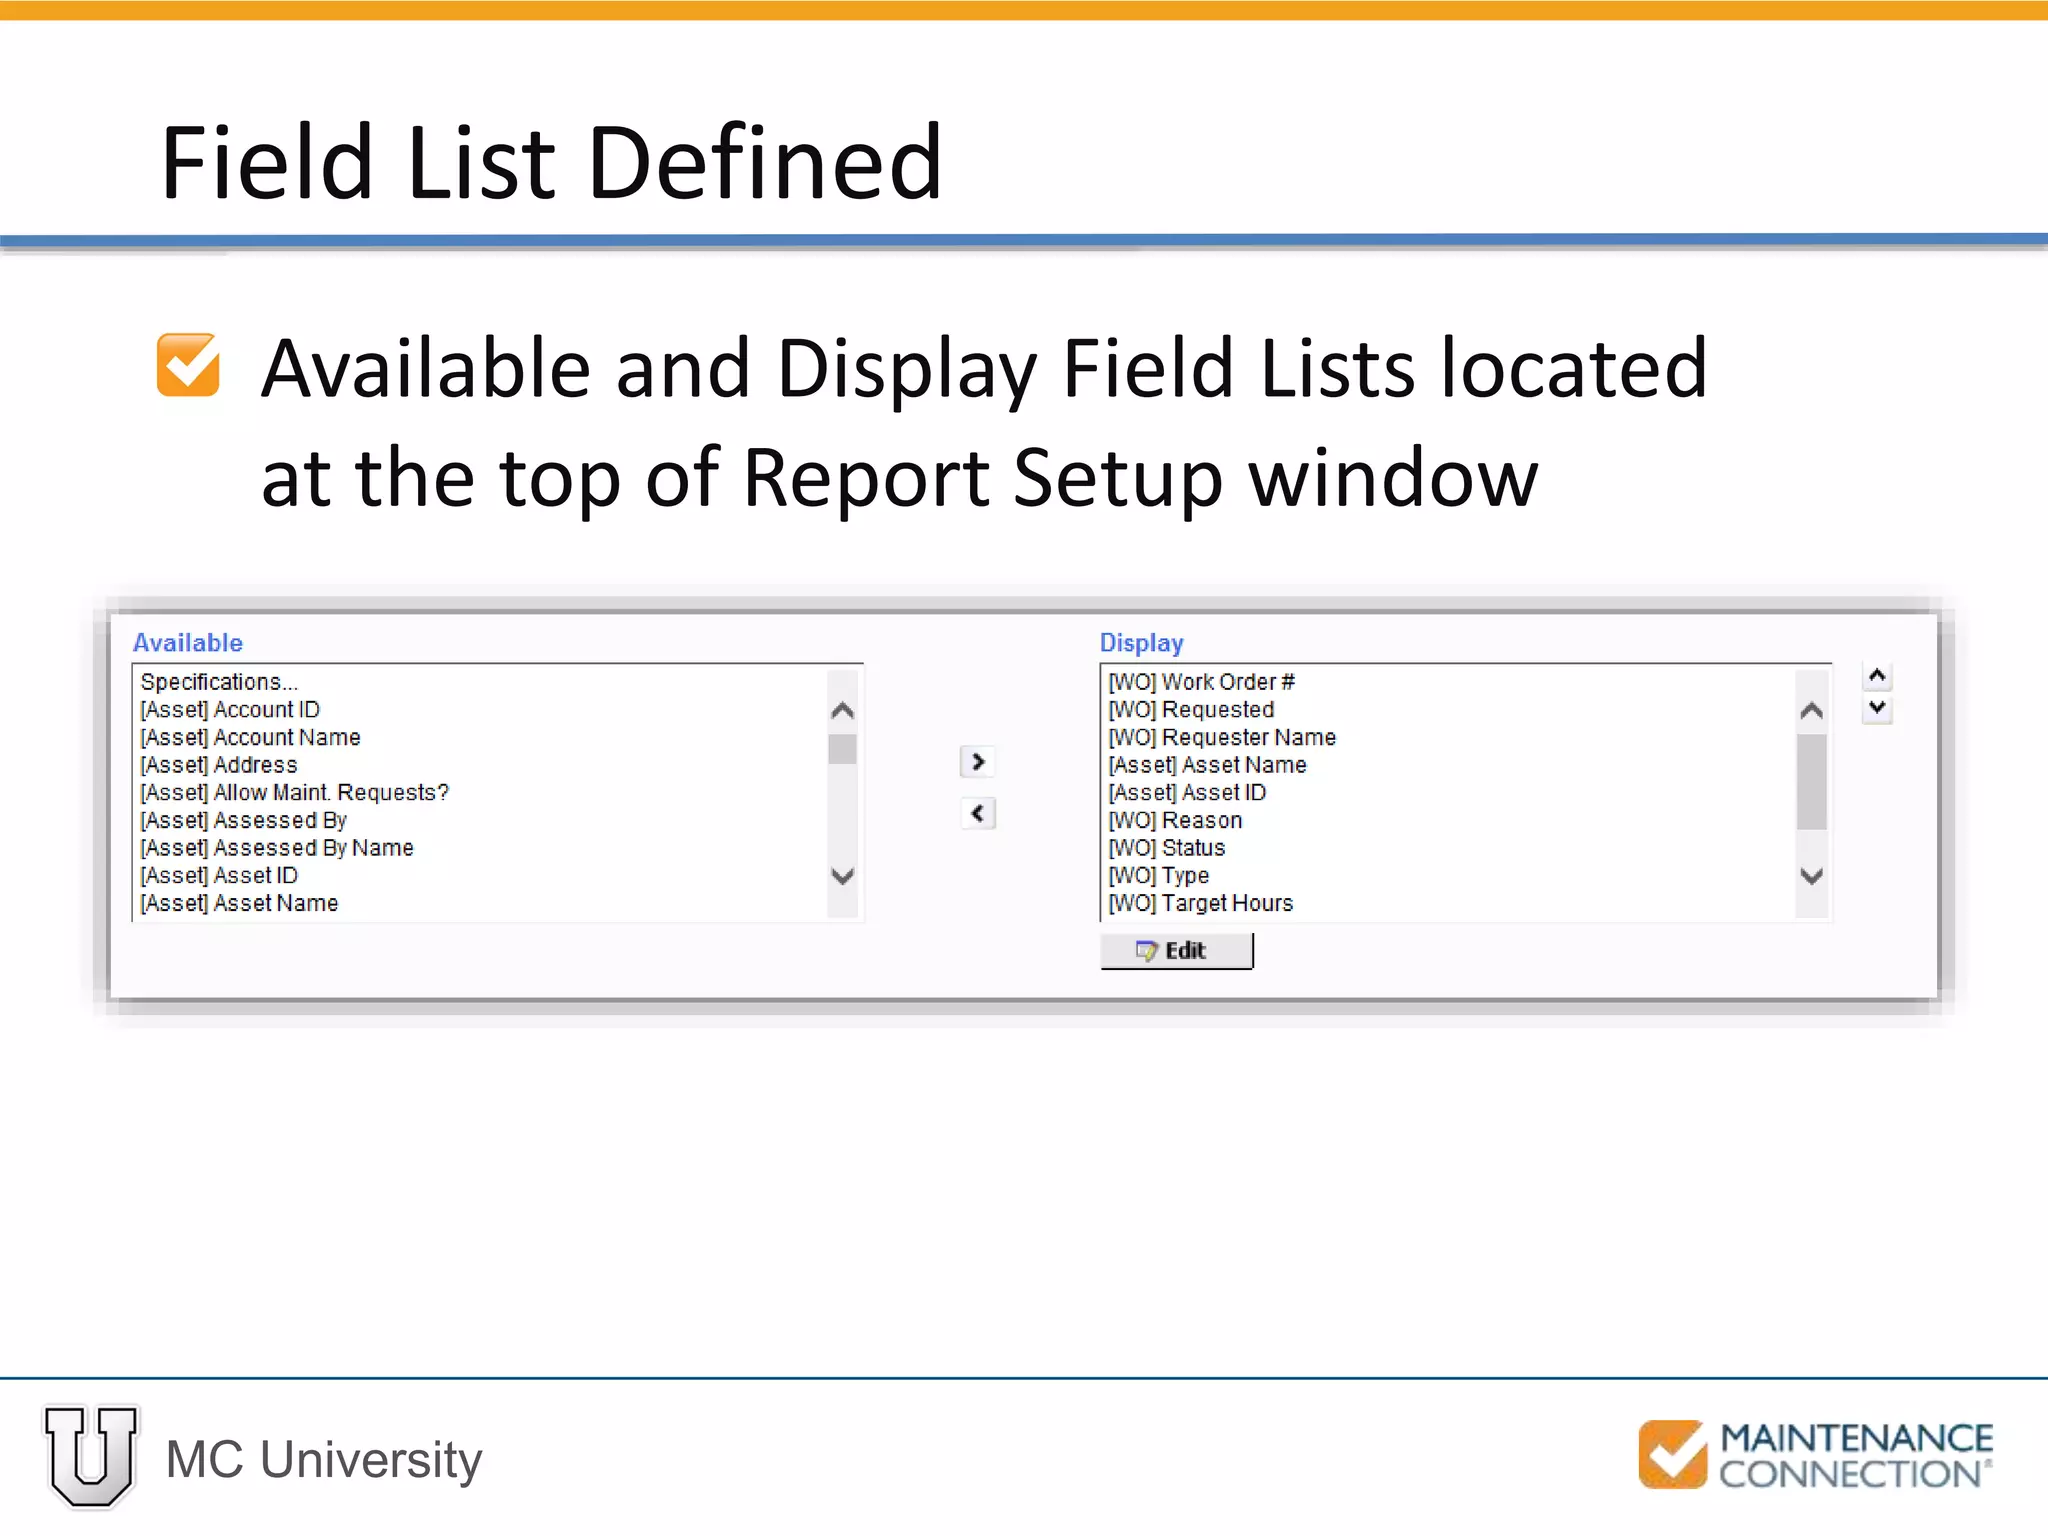Move selected Display field up with up arrow
Image resolution: width=2048 pixels, height=1536 pixels.
(1877, 677)
